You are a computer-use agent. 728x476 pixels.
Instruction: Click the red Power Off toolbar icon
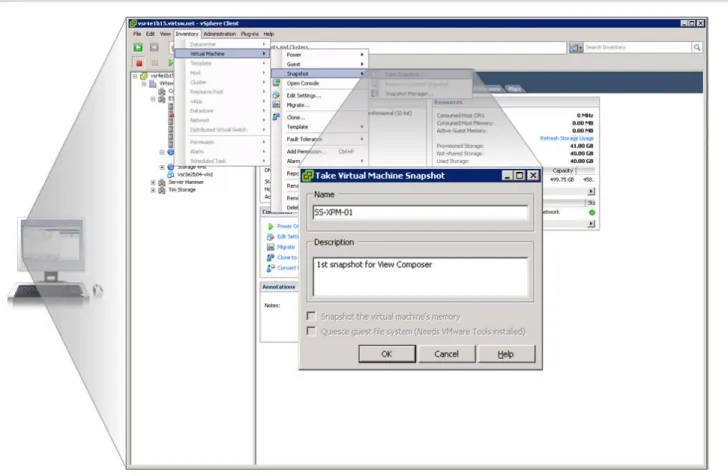[x=139, y=63]
